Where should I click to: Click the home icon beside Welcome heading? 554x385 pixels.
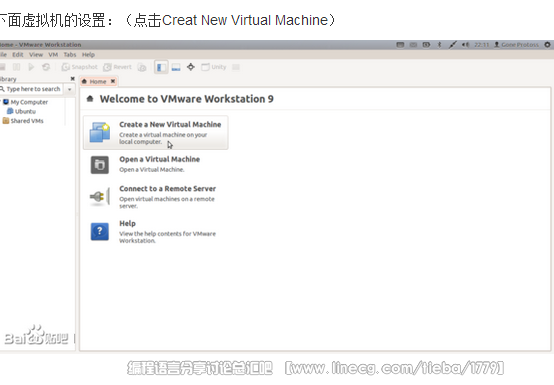tap(90, 99)
